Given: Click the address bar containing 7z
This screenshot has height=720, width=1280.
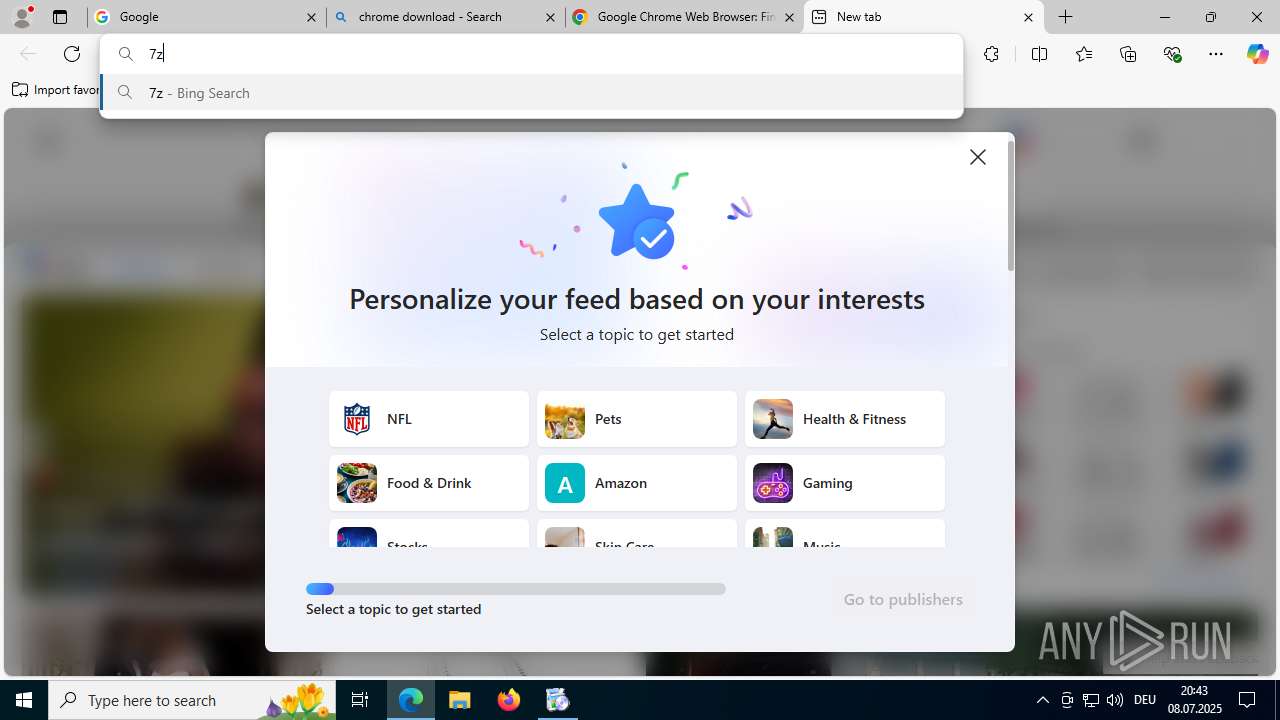Looking at the screenshot, I should click(531, 54).
